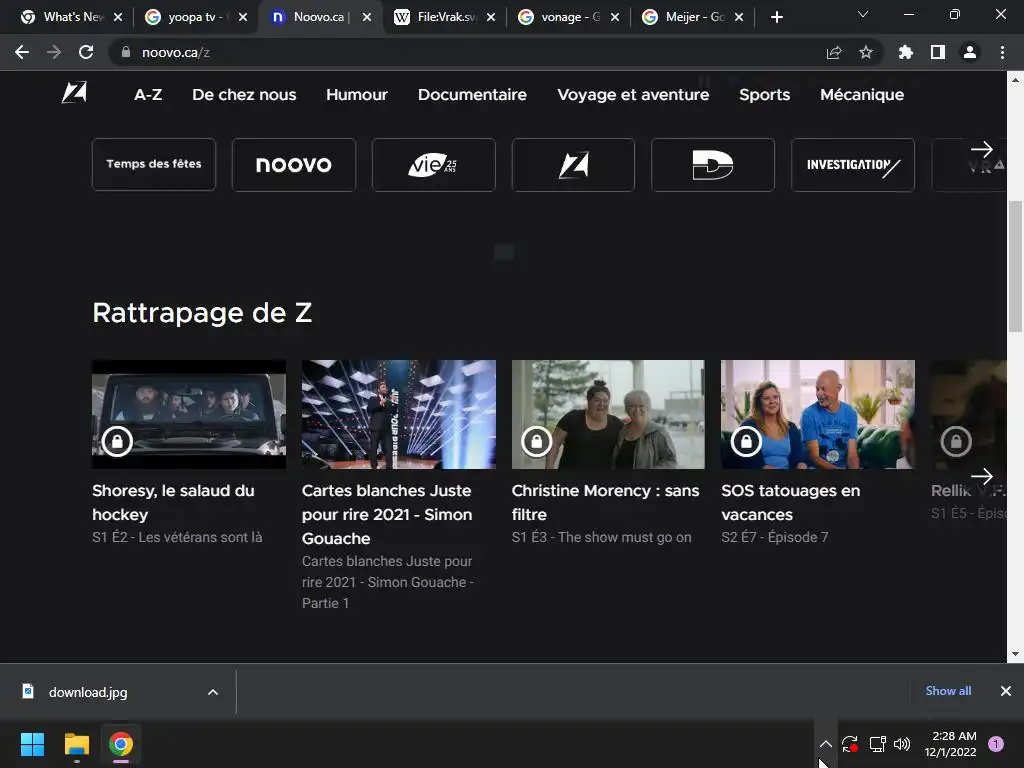Select the Humour category

(357, 95)
